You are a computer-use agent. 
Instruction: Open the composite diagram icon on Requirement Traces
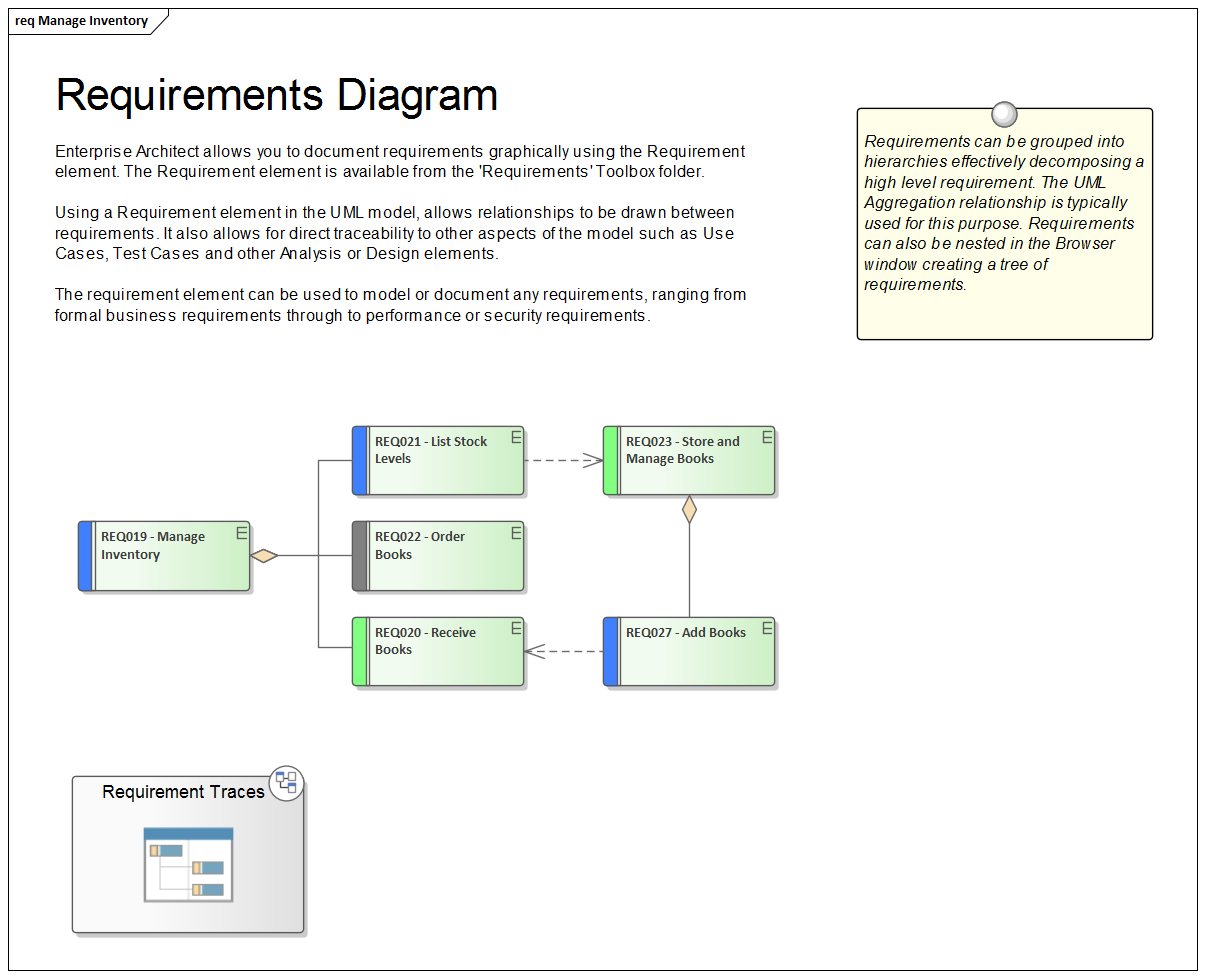click(288, 784)
